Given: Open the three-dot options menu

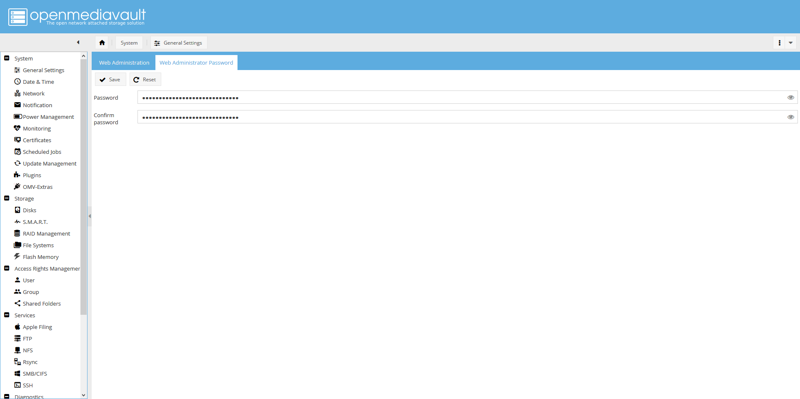Looking at the screenshot, I should click(780, 43).
